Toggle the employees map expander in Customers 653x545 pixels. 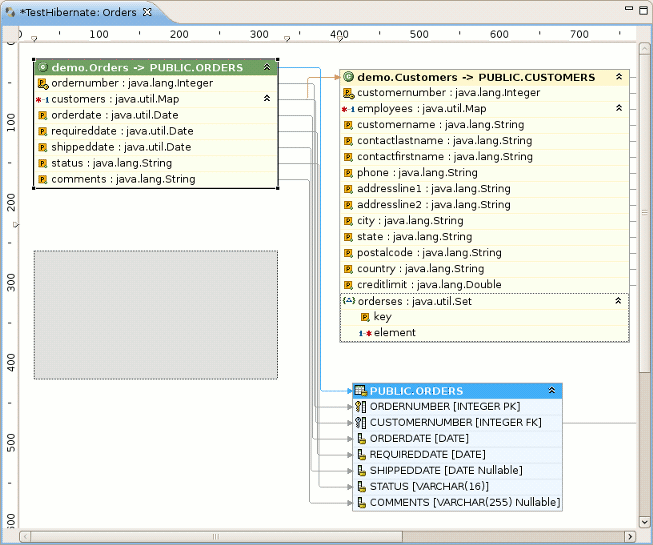click(619, 108)
